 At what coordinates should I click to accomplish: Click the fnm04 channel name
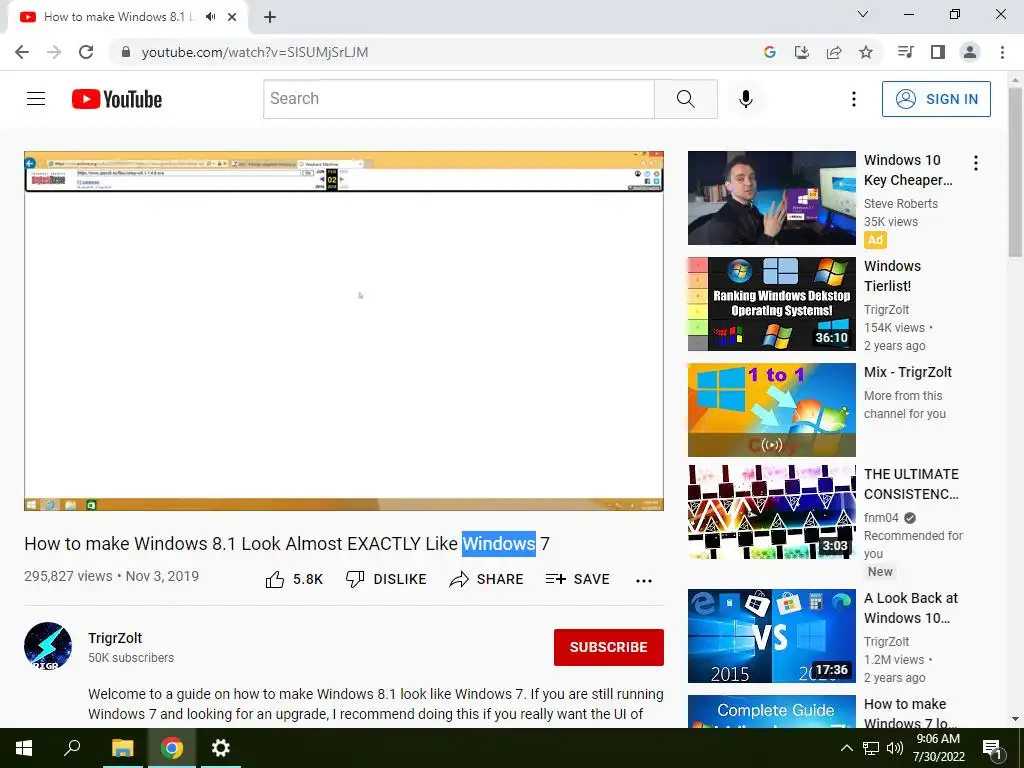tap(881, 518)
